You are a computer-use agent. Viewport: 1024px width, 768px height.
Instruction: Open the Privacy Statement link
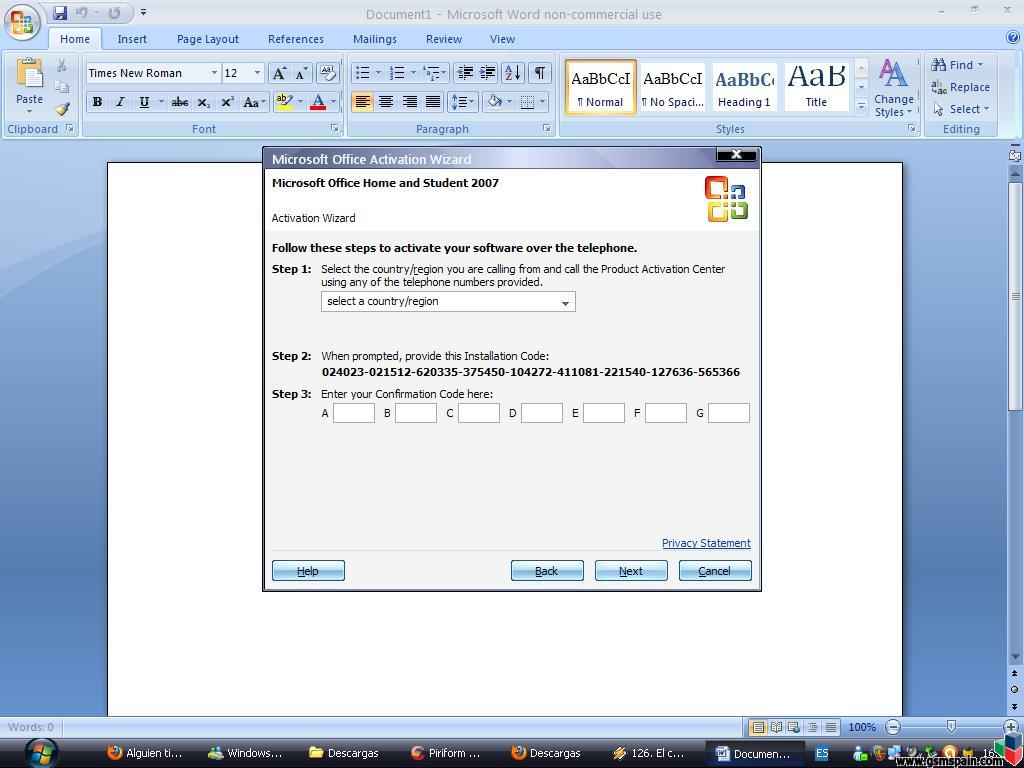click(706, 543)
